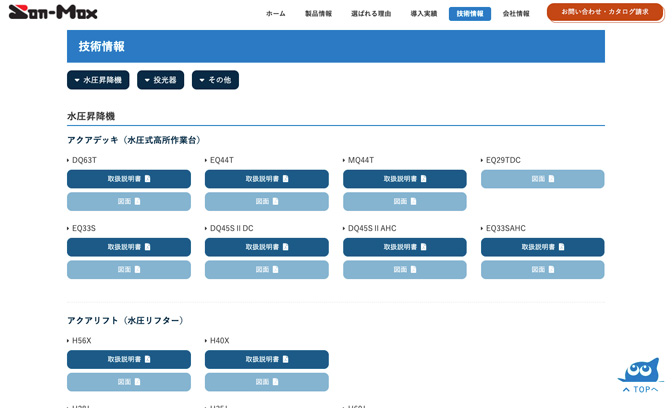
Task: Click the DQ45S II AHC model label
Action: pos(372,228)
